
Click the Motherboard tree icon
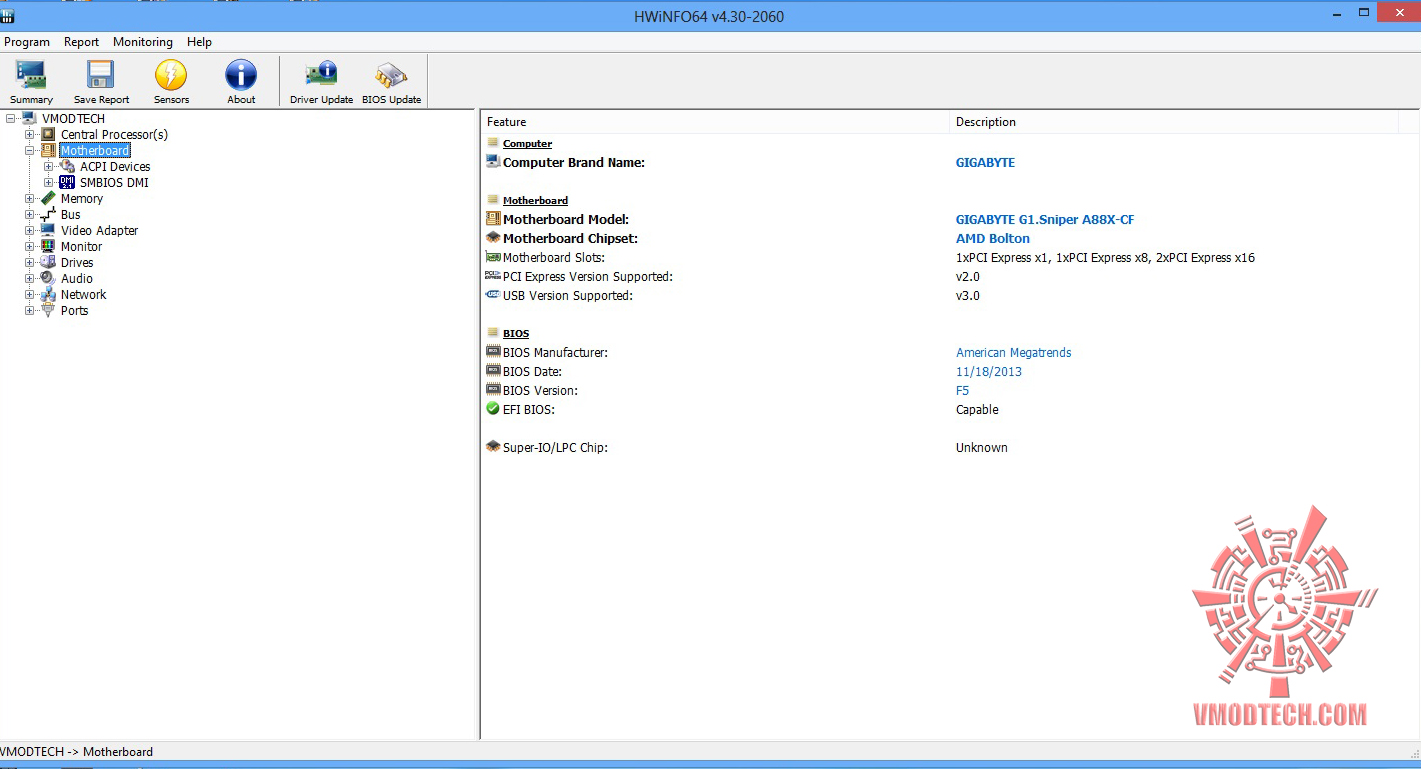48,151
